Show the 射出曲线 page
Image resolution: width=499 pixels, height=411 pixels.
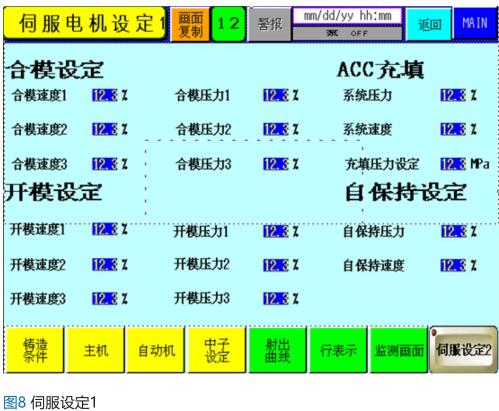coord(278,350)
